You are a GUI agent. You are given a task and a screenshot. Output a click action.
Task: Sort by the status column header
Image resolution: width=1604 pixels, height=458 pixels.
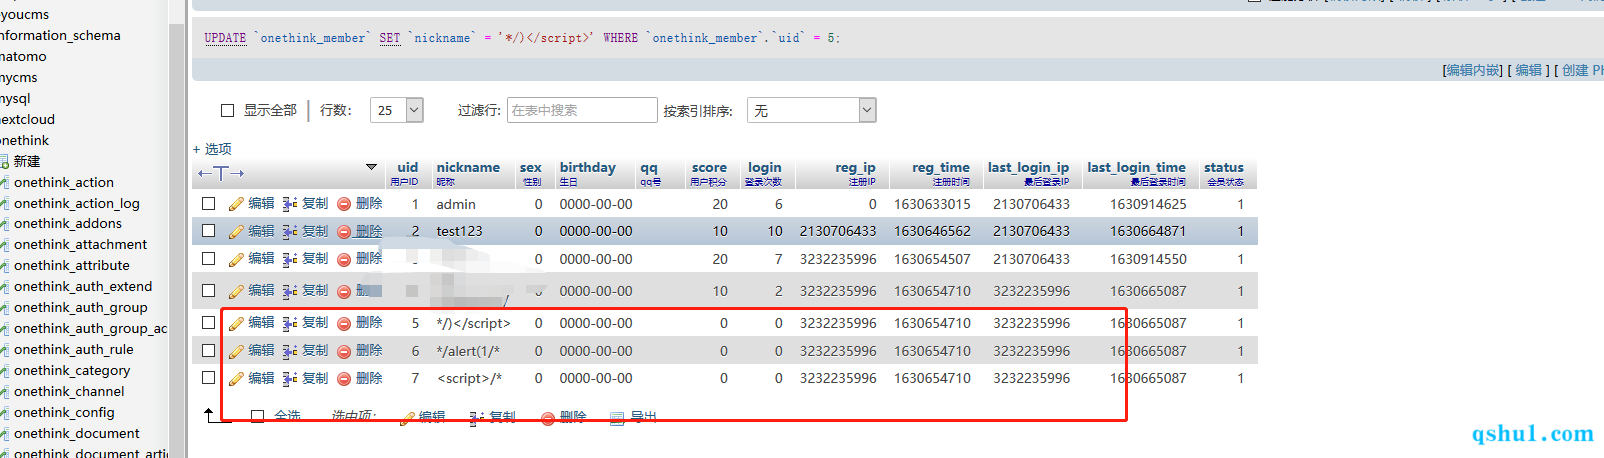click(1224, 168)
